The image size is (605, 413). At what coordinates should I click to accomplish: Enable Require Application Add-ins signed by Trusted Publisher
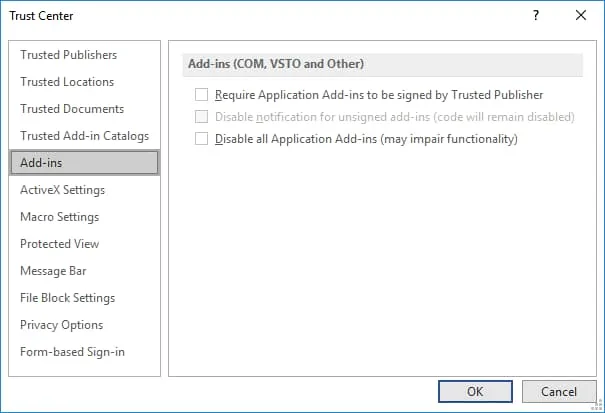point(202,95)
